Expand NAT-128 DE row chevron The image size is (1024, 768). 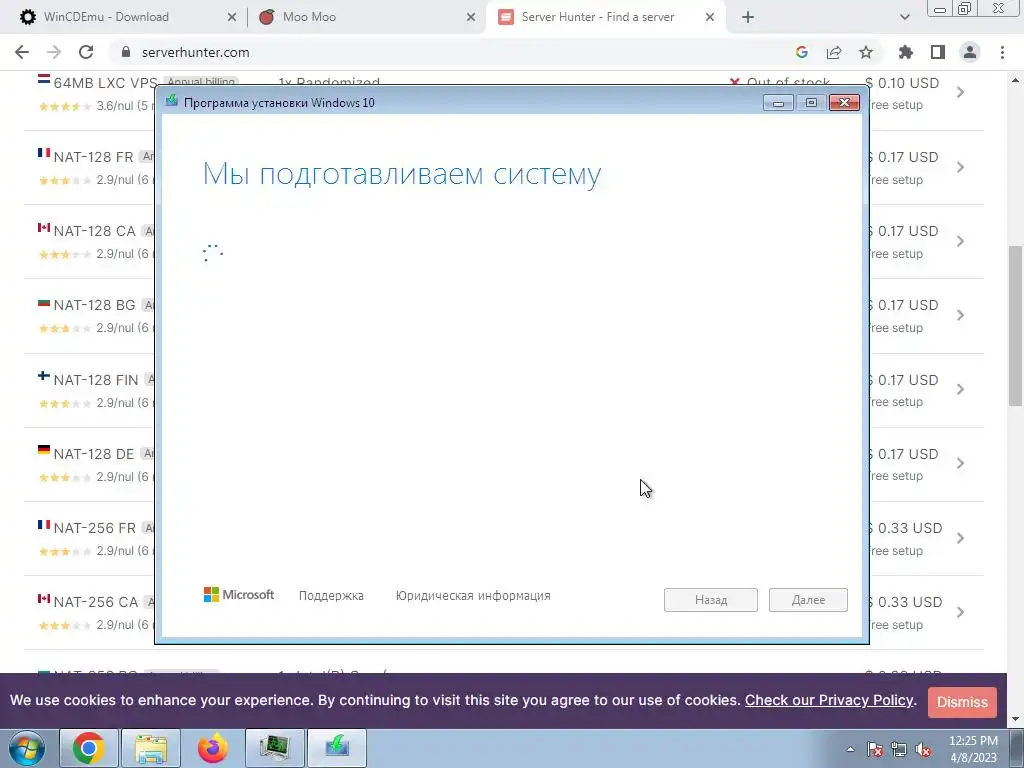pos(961,463)
